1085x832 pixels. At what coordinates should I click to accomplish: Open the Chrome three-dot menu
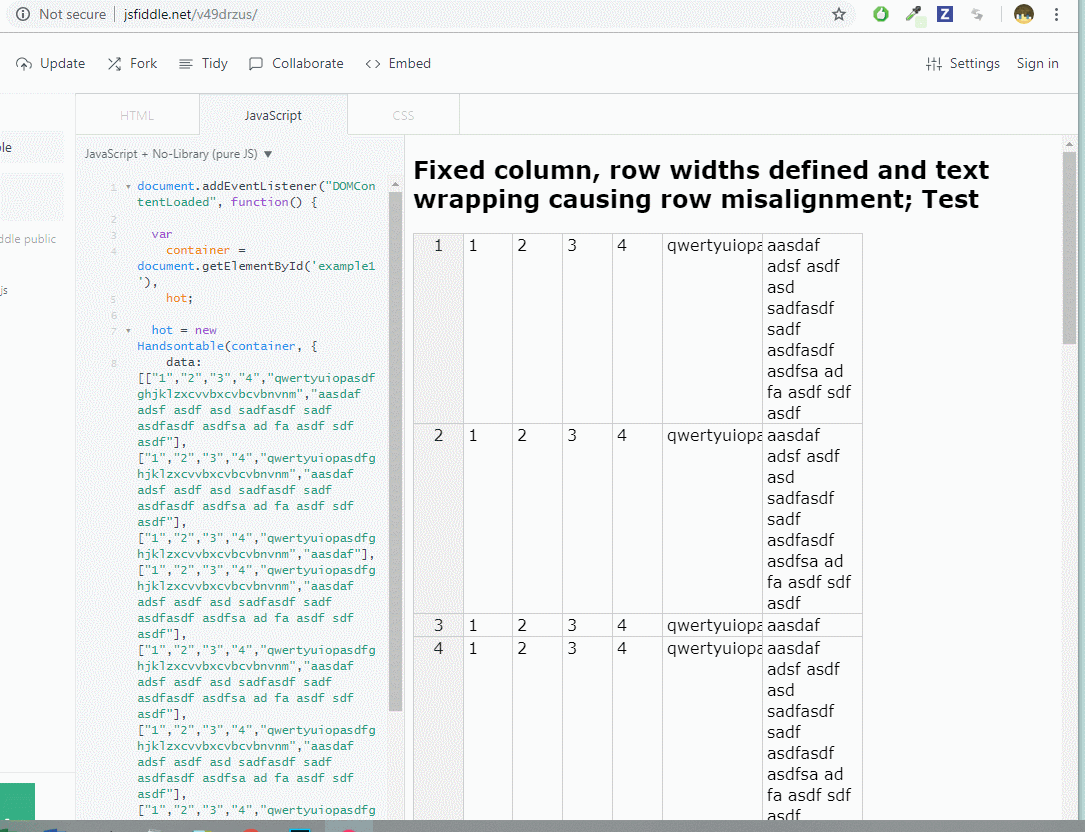coord(1057,14)
